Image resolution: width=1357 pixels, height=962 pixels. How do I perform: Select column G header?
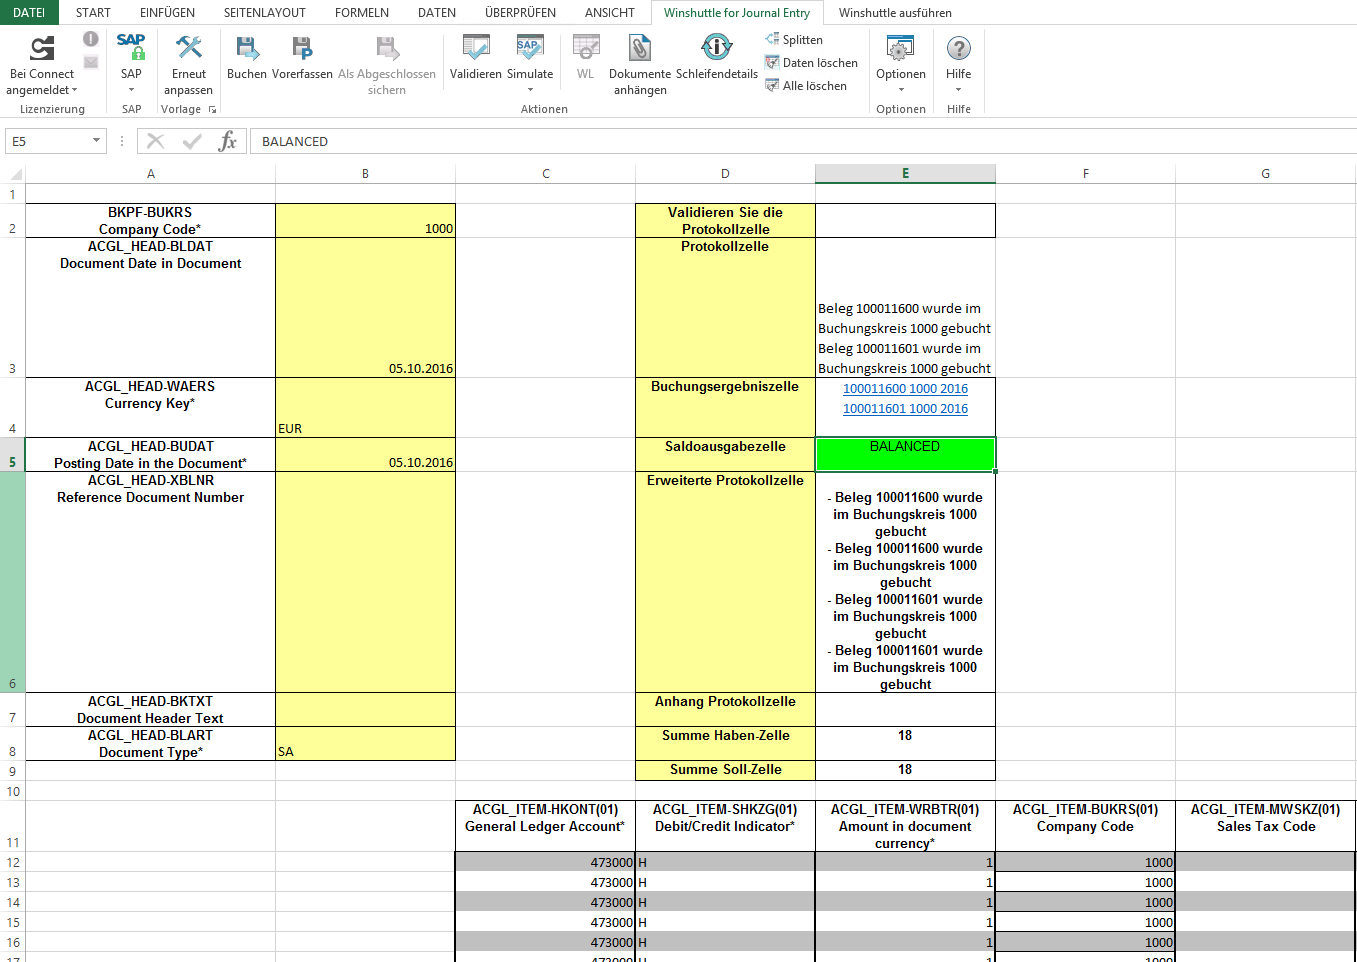click(x=1265, y=174)
